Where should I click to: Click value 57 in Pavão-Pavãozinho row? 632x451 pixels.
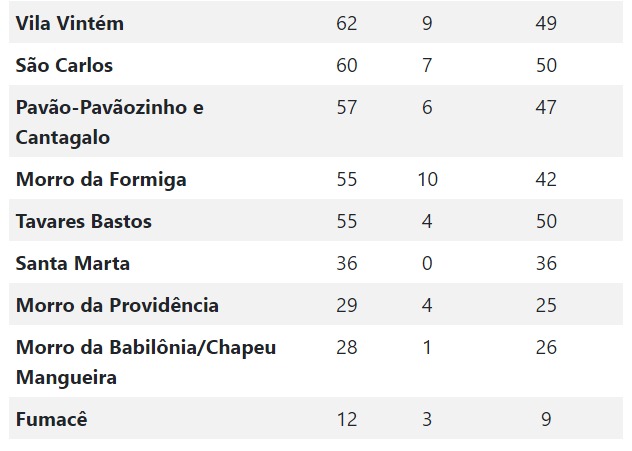(x=347, y=107)
